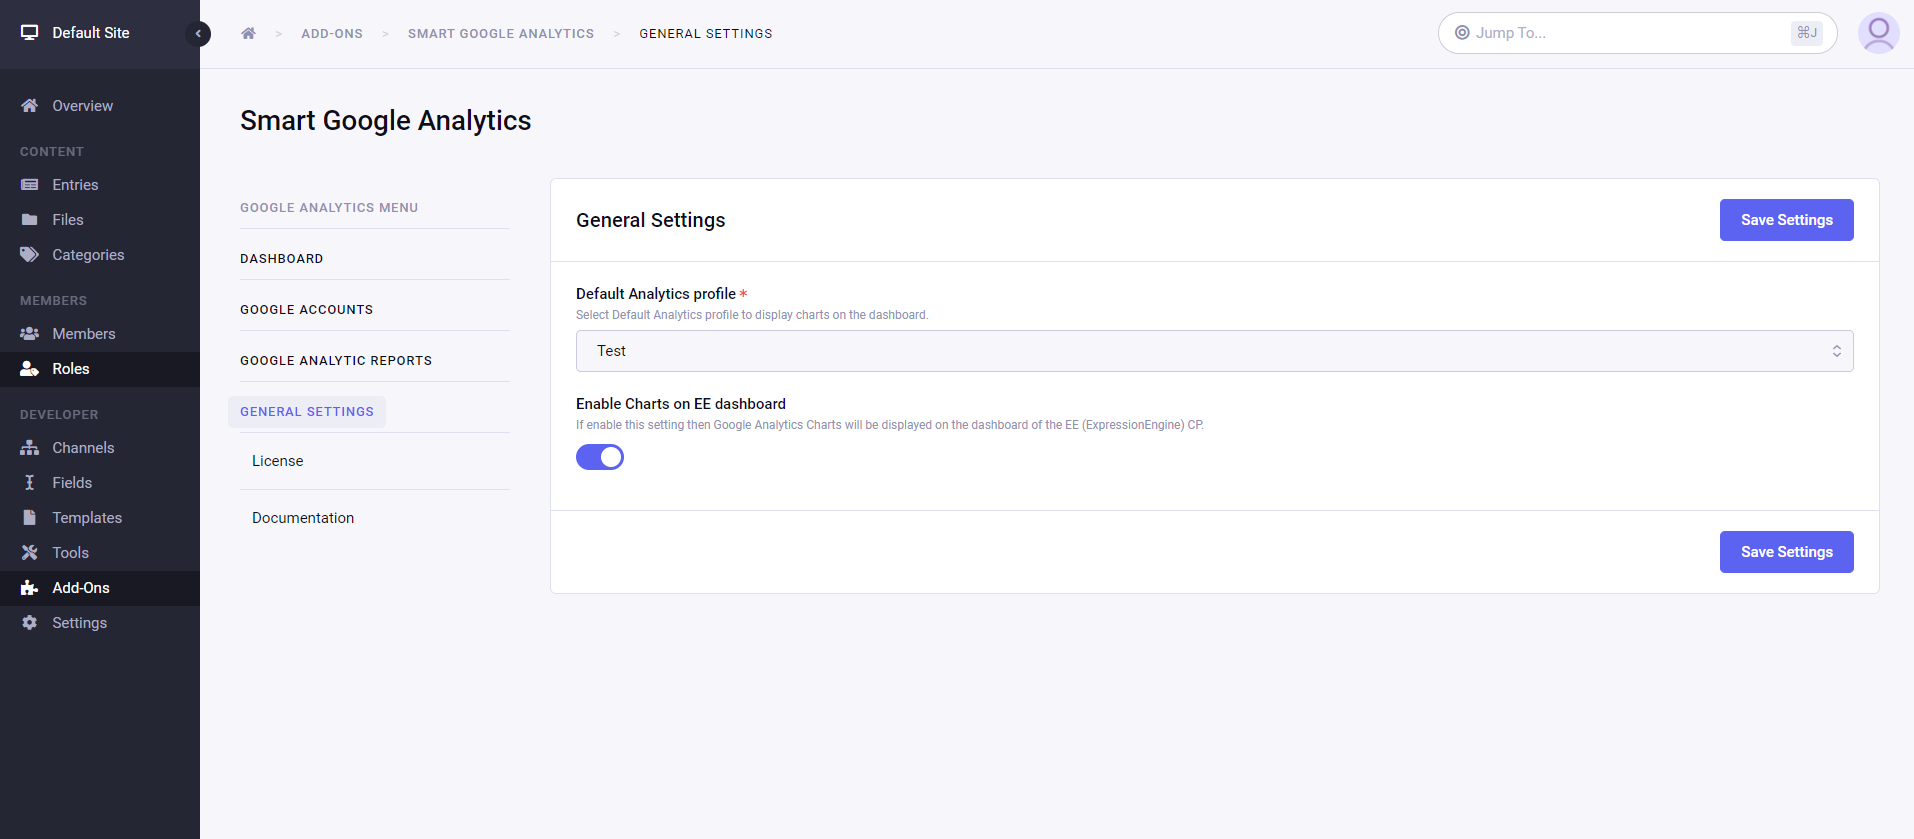Click the Default Analytics profile label
This screenshot has height=839, width=1914.
click(656, 294)
